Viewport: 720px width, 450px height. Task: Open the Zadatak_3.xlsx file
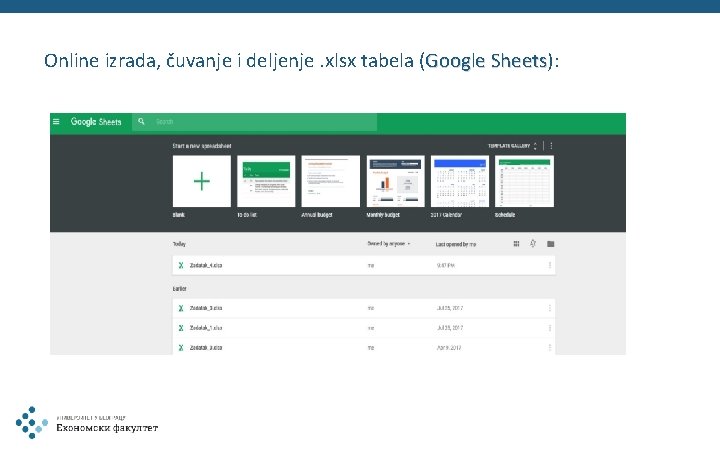pyautogui.click(x=364, y=308)
